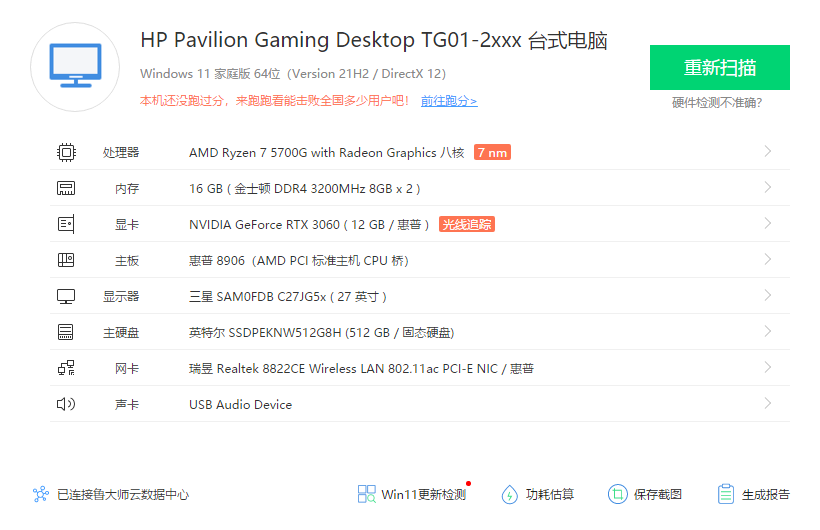
Task: Open 功耗估算 power estimation tool
Action: tap(538, 494)
